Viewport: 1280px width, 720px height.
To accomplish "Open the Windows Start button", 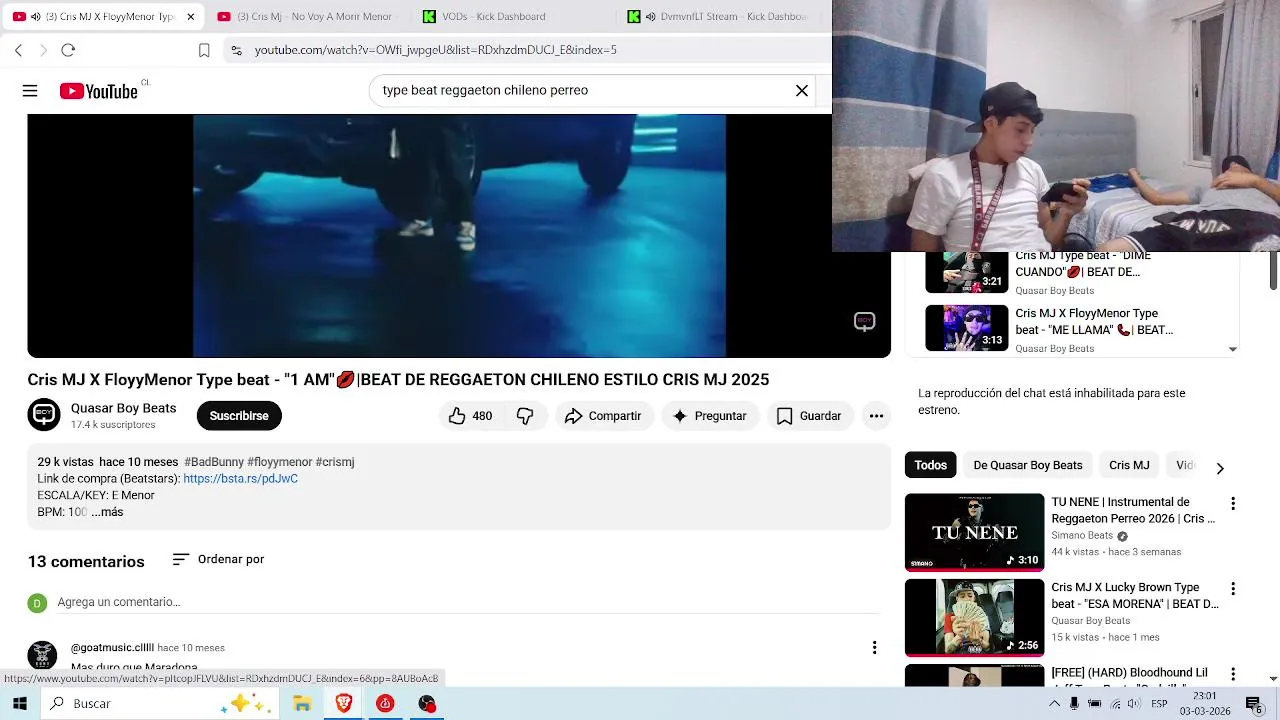I will tap(19, 704).
